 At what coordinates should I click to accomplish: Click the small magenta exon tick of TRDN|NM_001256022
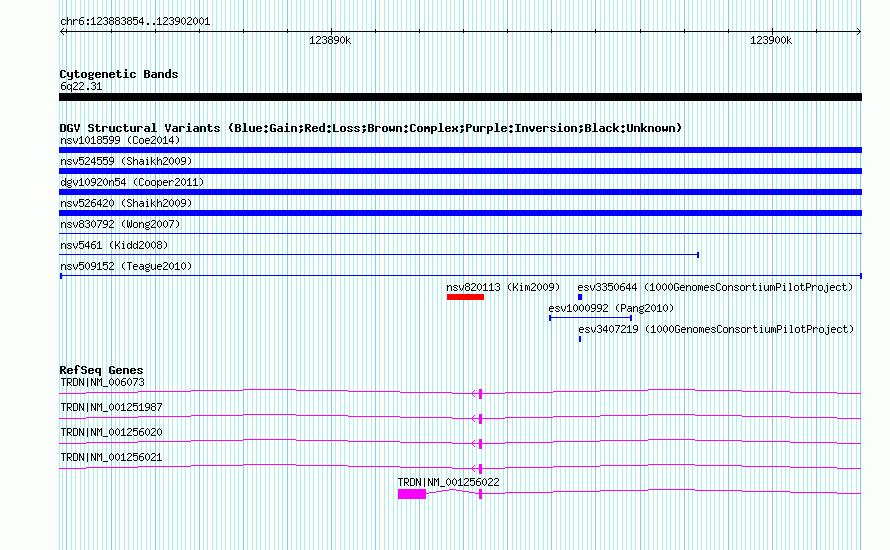[x=480, y=494]
